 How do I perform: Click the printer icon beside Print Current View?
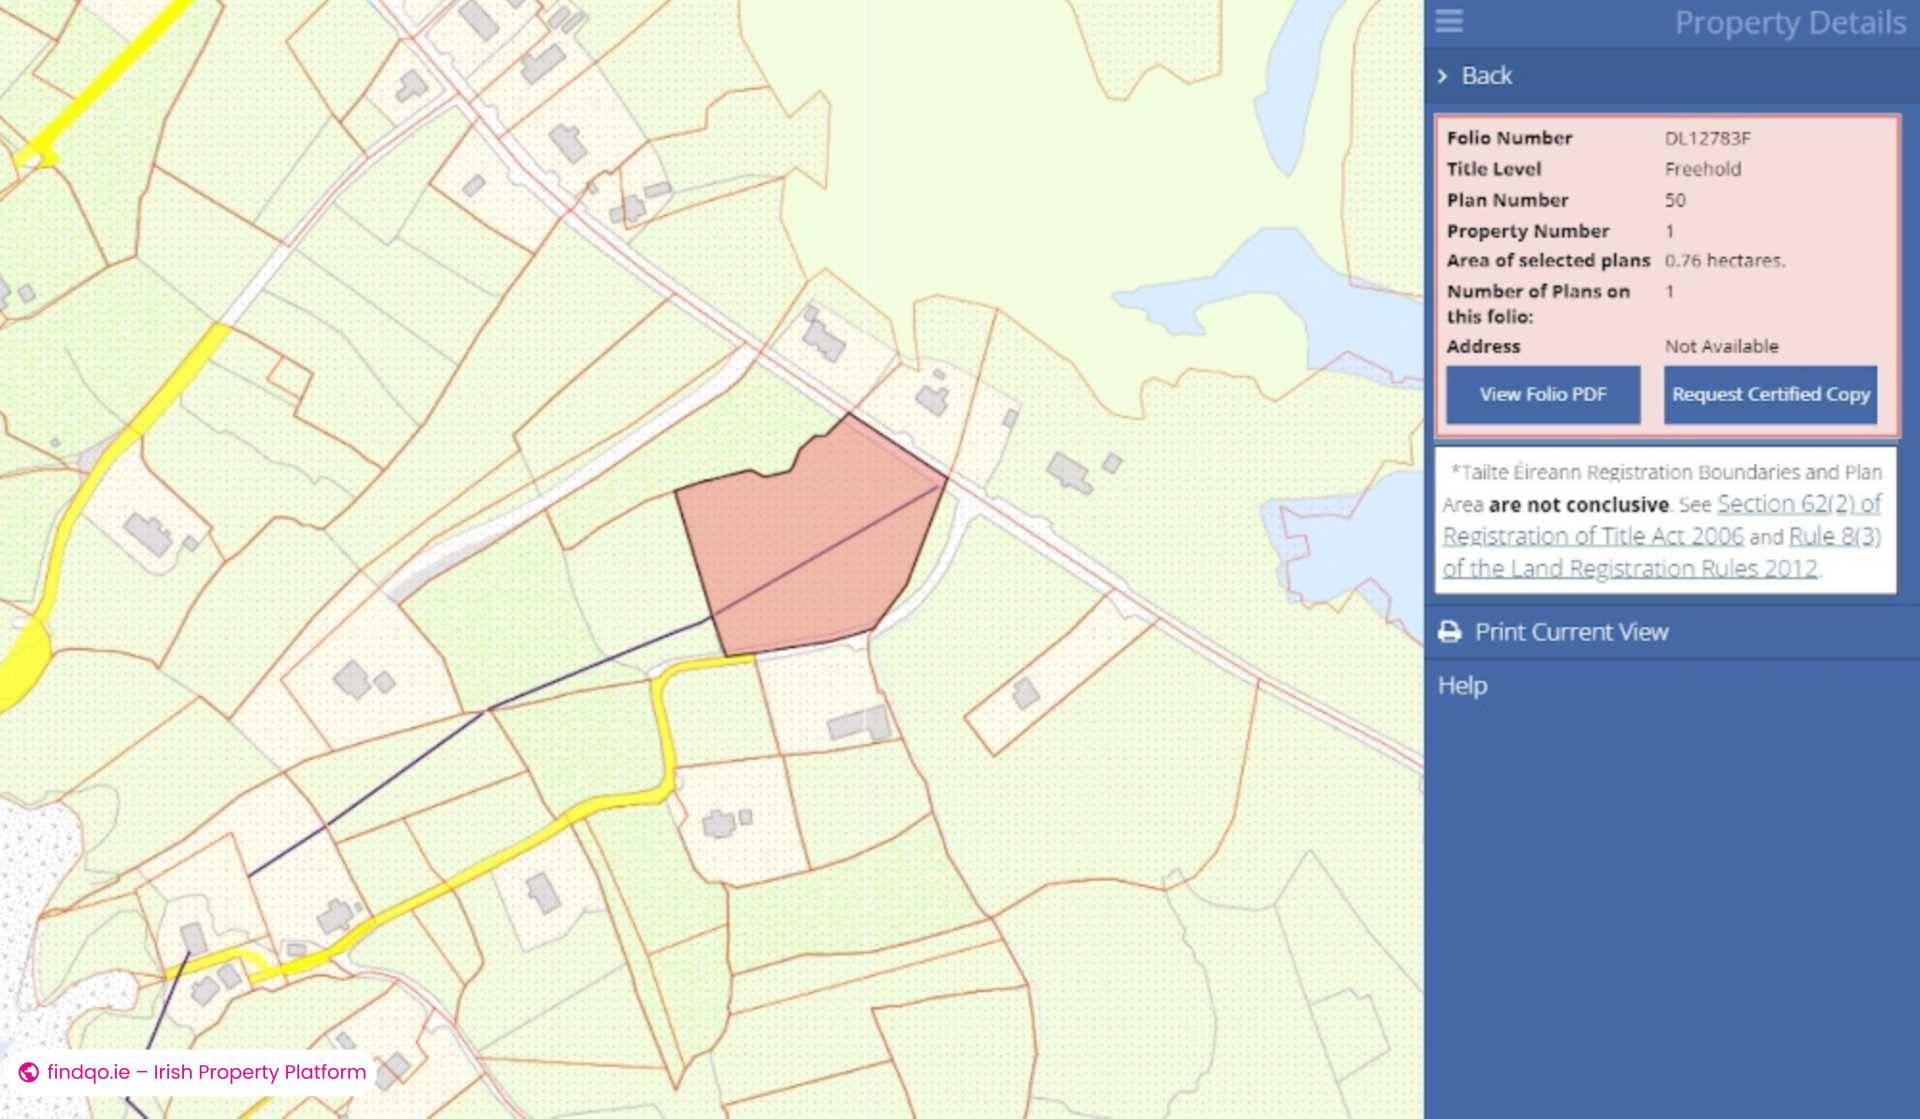1448,630
